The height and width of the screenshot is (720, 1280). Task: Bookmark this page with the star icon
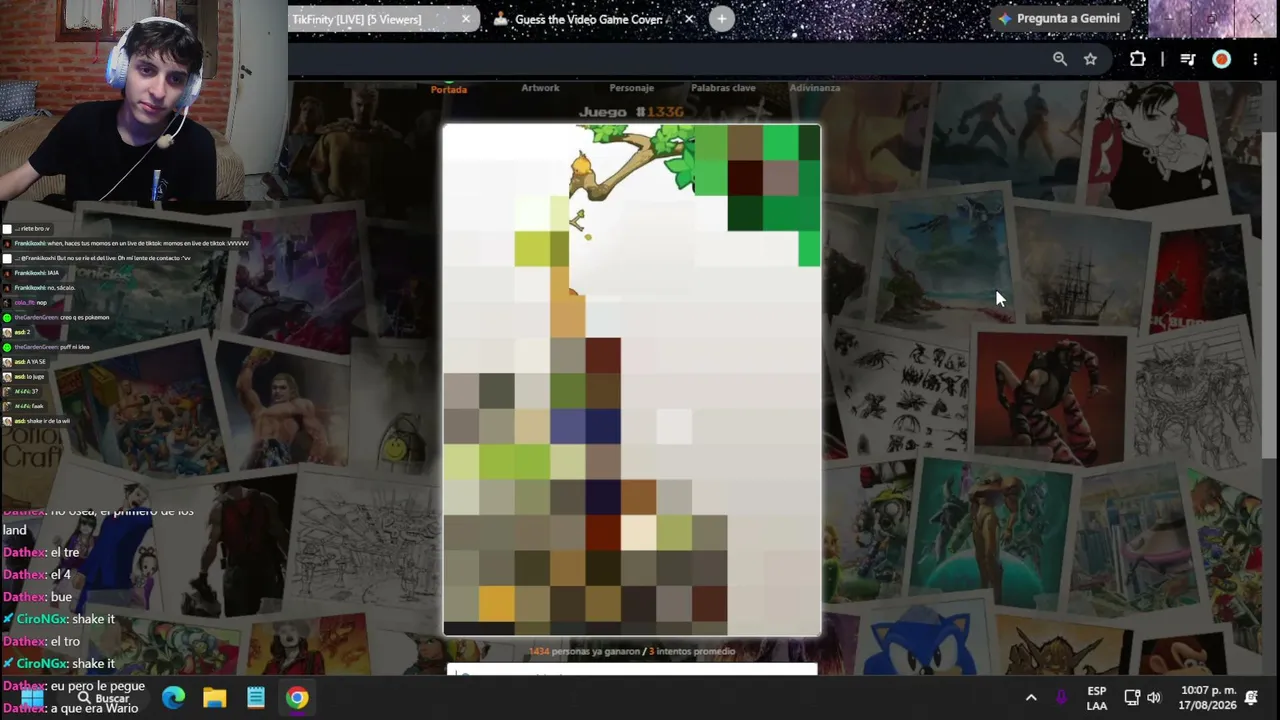pos(1090,59)
